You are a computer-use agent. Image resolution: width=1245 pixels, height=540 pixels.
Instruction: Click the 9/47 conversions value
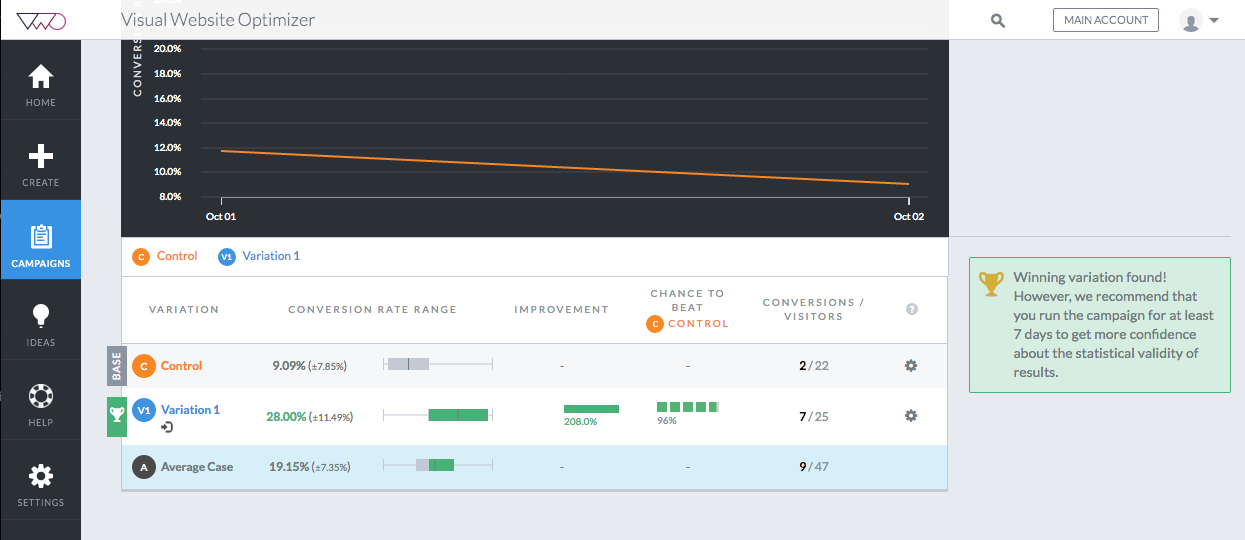pos(814,467)
